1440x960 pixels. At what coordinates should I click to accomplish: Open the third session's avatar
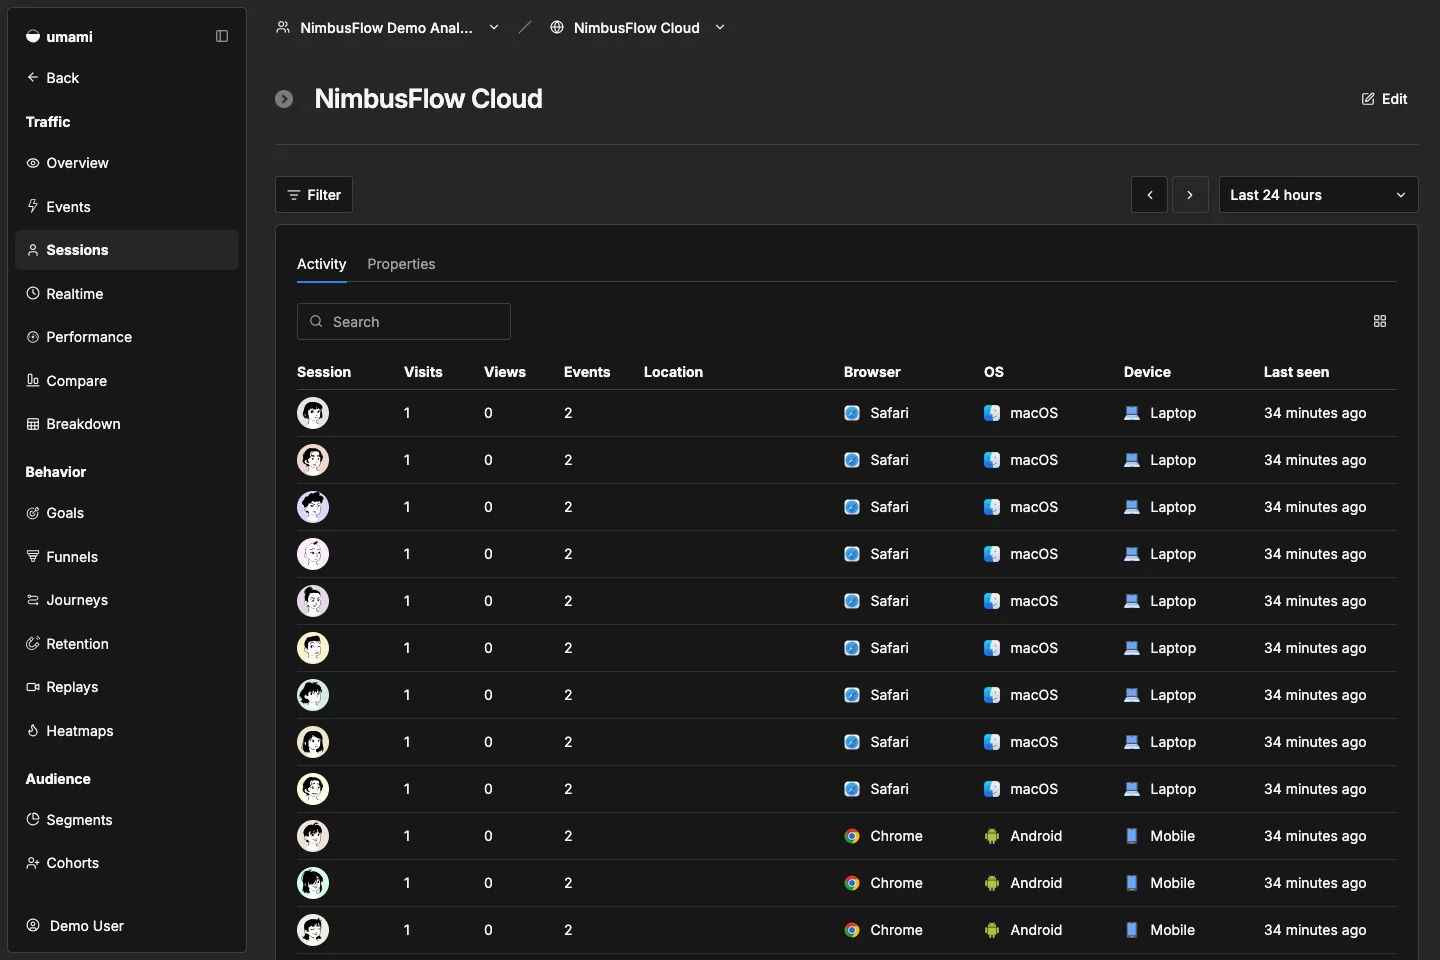click(x=313, y=507)
